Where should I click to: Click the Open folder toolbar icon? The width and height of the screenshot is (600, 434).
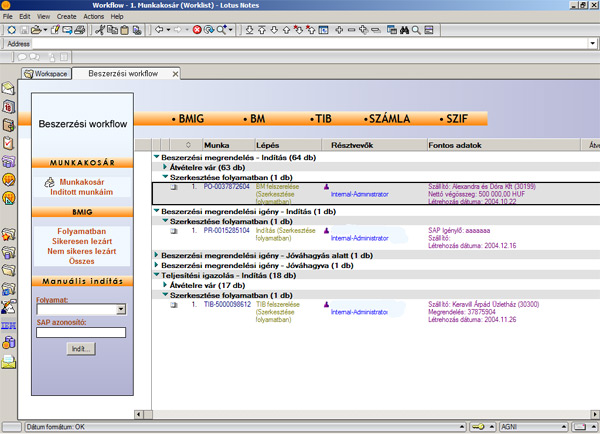(36, 30)
